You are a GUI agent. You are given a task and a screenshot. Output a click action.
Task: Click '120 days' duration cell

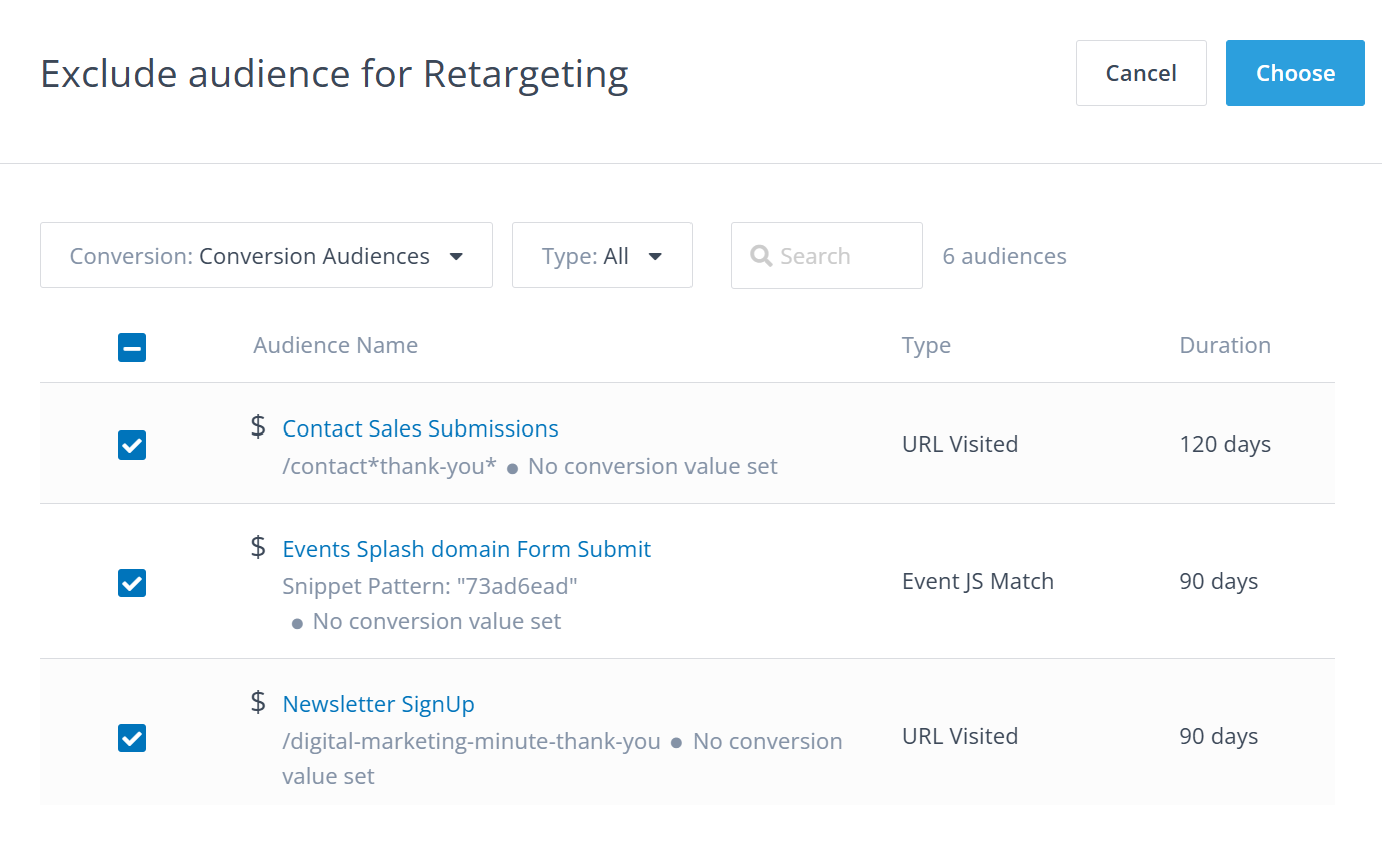(x=1225, y=444)
